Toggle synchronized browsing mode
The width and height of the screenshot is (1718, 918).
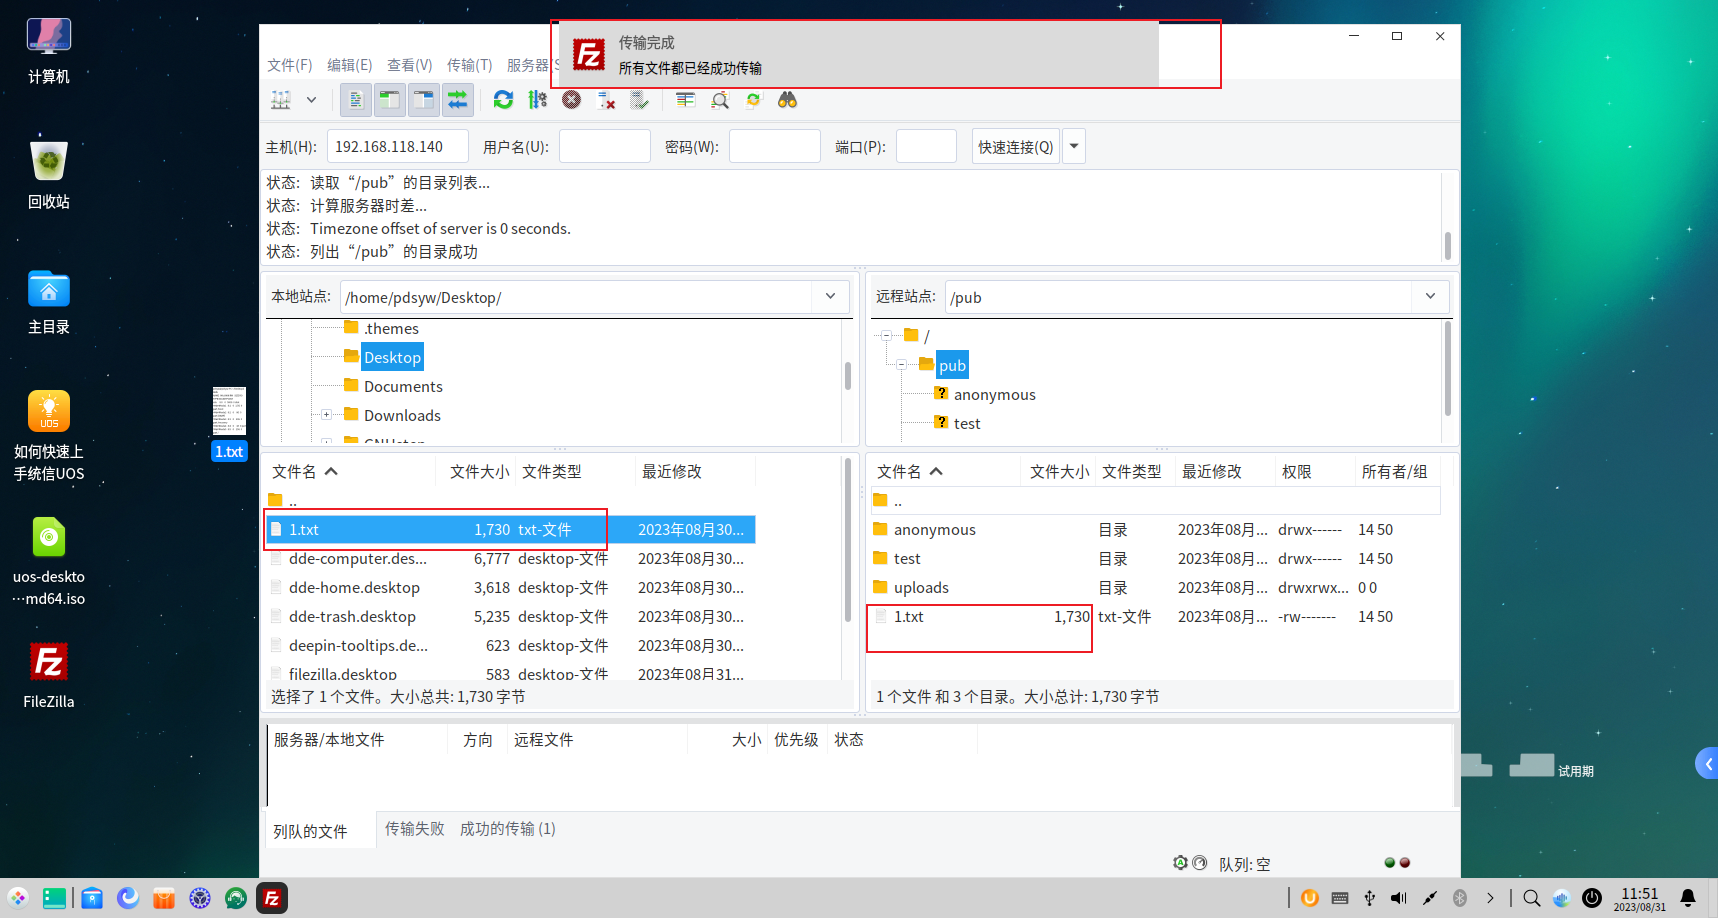coord(753,100)
